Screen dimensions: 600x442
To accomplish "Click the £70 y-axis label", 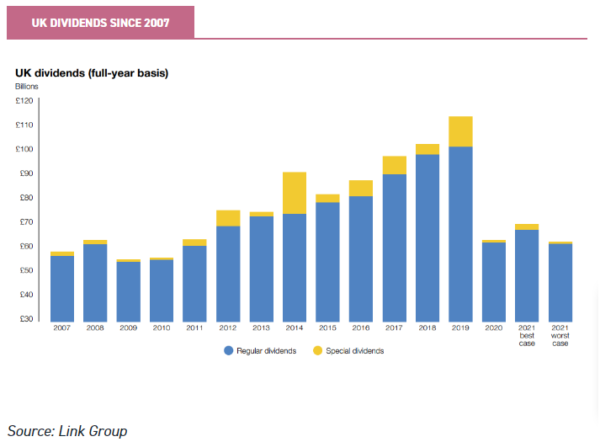I will tap(26, 222).
